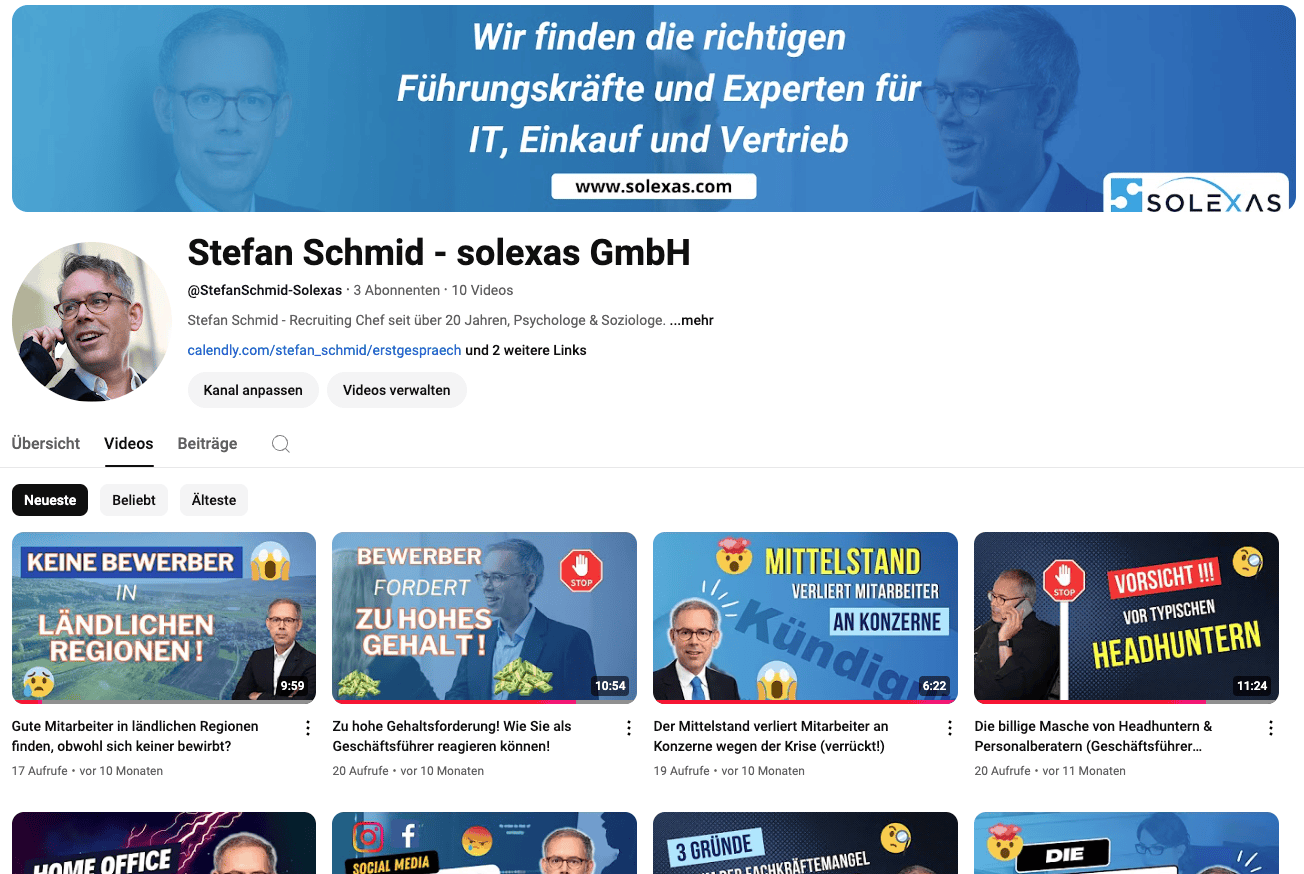Select the Beliebt sort chip
This screenshot has height=874, width=1304.
click(134, 500)
